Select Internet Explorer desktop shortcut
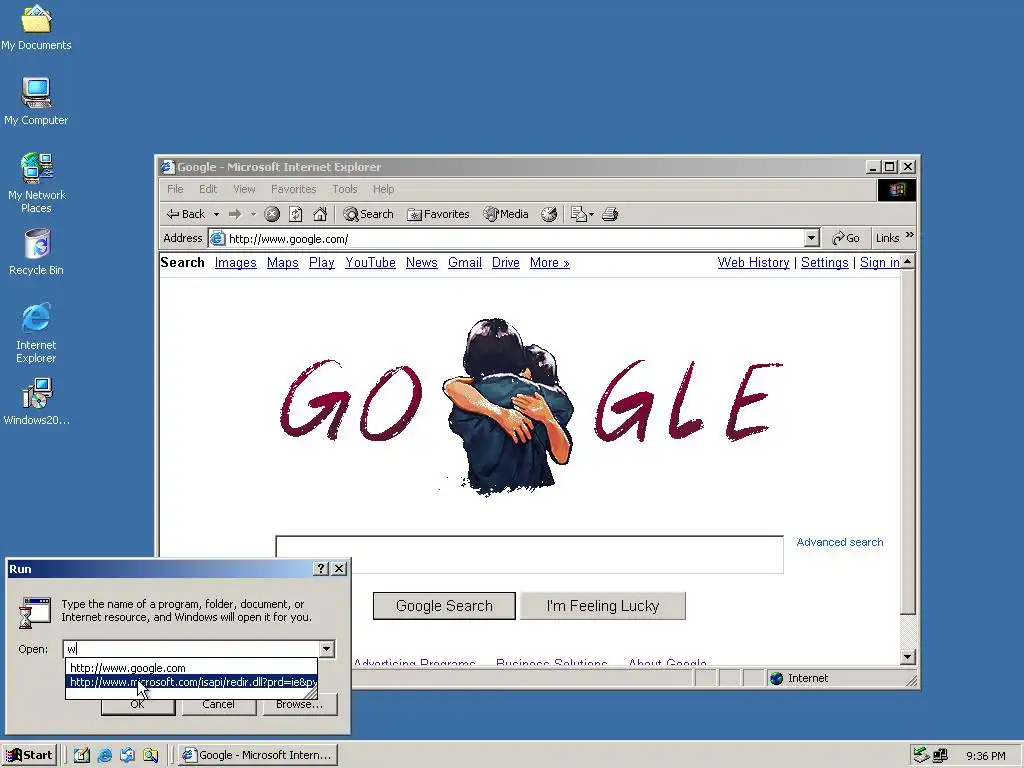The width and height of the screenshot is (1024, 768). pyautogui.click(x=36, y=333)
